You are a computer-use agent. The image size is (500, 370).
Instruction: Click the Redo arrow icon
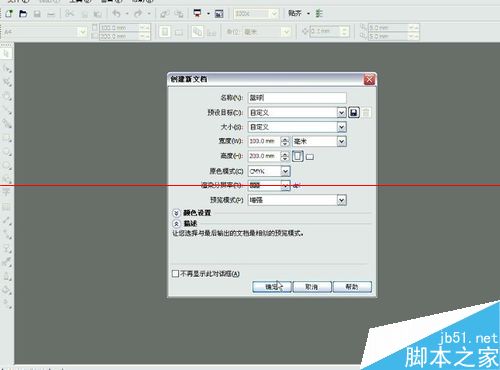(x=138, y=14)
